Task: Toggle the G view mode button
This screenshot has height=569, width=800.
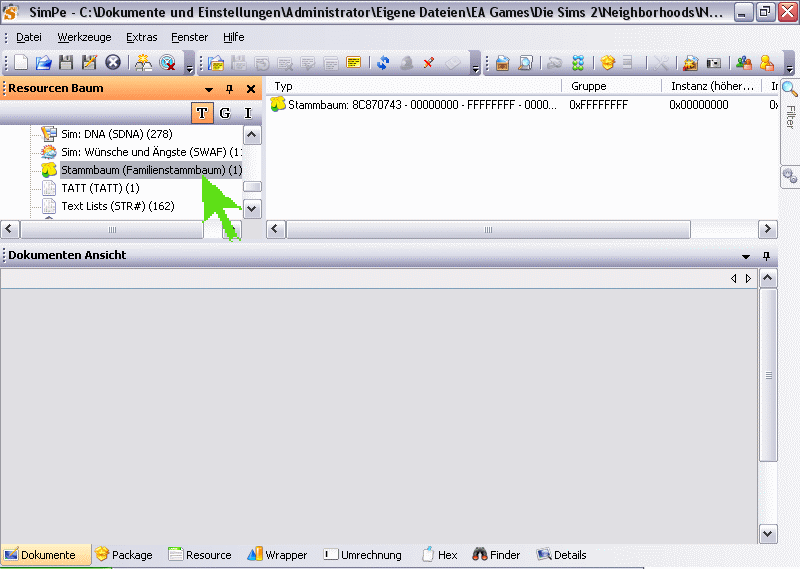Action: [225, 113]
